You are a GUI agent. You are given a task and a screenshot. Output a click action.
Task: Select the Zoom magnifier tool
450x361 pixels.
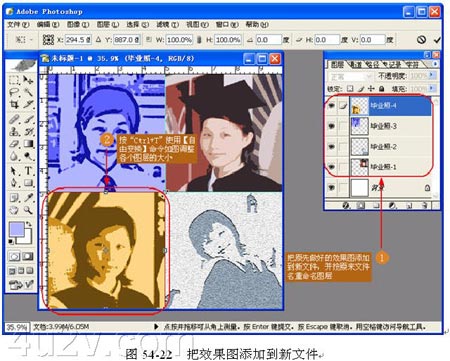pyautogui.click(x=28, y=210)
